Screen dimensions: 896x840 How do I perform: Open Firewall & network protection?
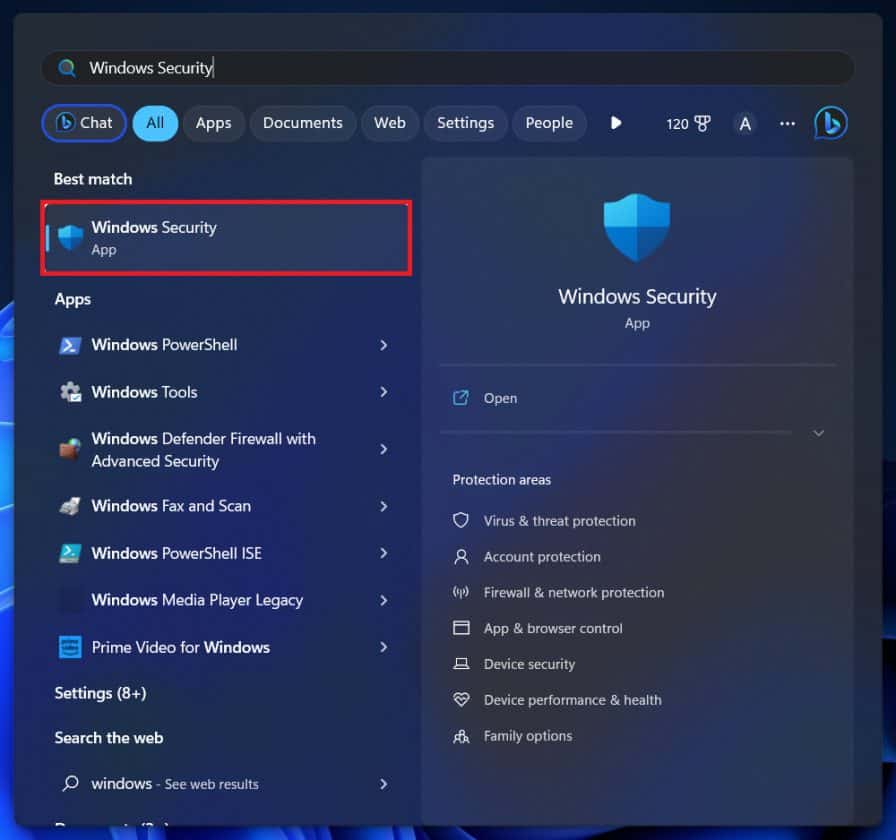tap(573, 592)
